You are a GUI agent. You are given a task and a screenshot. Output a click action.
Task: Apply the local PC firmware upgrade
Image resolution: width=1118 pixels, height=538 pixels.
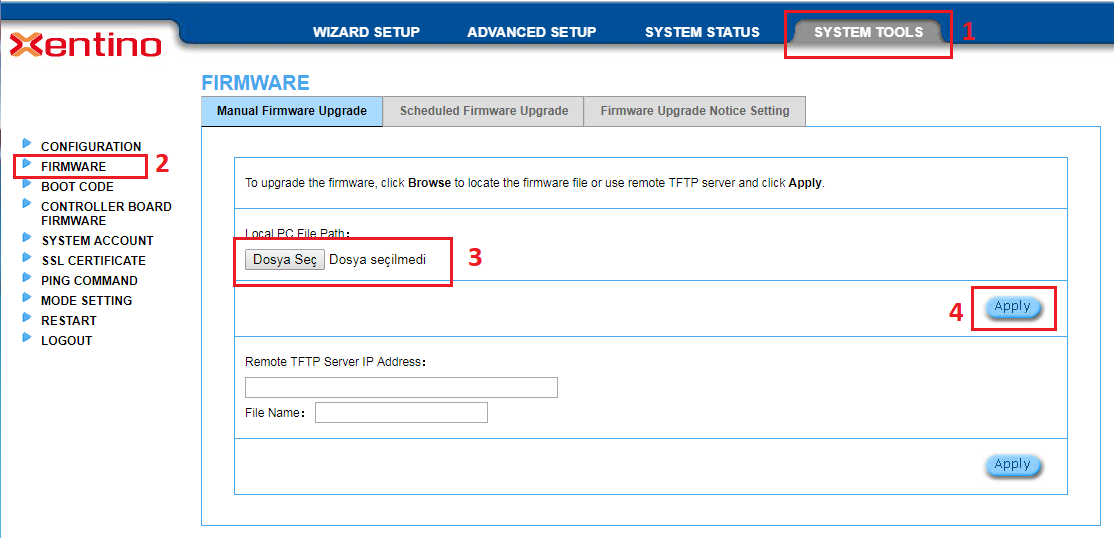coord(1012,307)
